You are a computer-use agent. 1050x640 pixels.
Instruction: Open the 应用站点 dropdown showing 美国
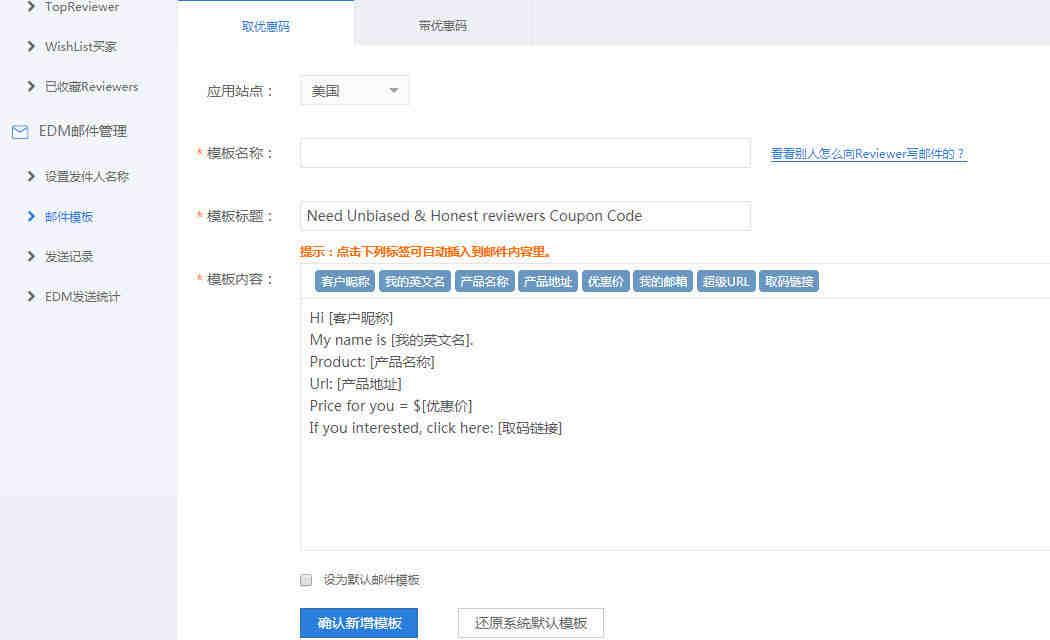click(354, 91)
